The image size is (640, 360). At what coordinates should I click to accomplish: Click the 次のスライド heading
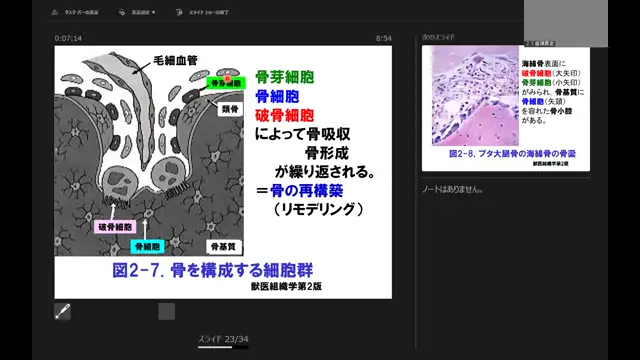[x=438, y=37]
